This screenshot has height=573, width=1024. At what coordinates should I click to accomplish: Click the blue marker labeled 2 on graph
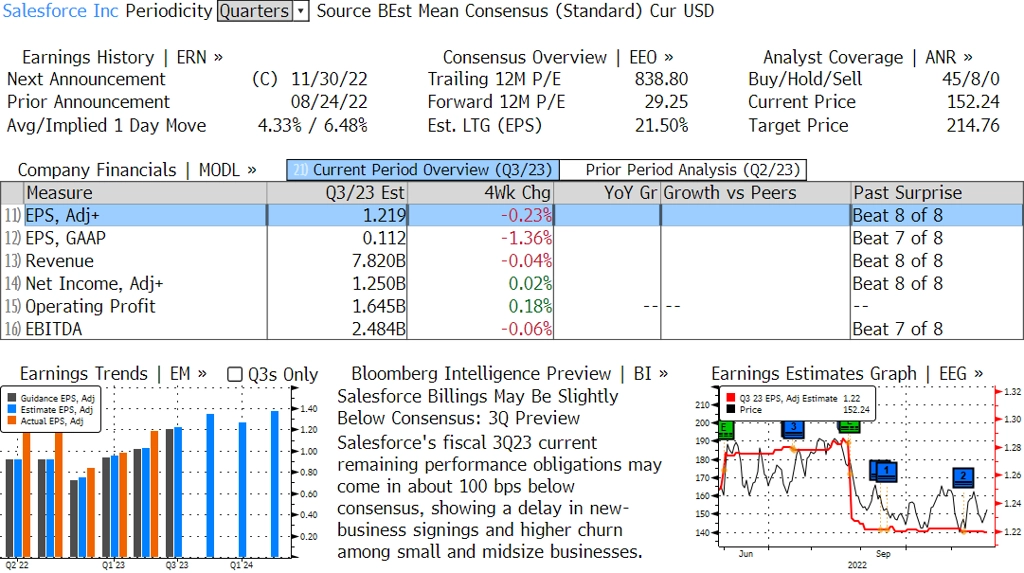pos(963,477)
